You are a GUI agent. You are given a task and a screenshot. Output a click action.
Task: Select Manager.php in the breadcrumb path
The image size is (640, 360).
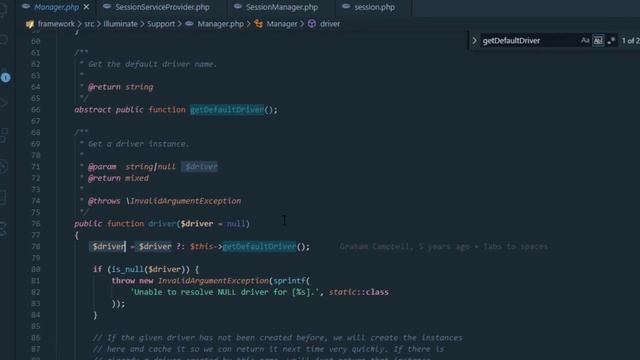(x=220, y=24)
